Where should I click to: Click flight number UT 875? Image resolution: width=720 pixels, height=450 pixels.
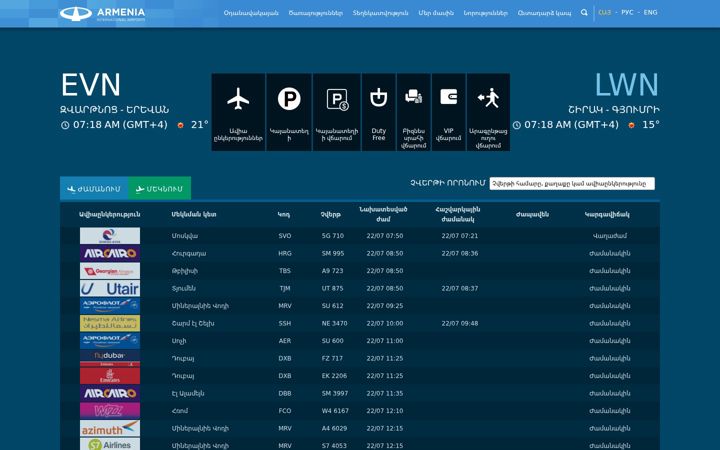332,288
